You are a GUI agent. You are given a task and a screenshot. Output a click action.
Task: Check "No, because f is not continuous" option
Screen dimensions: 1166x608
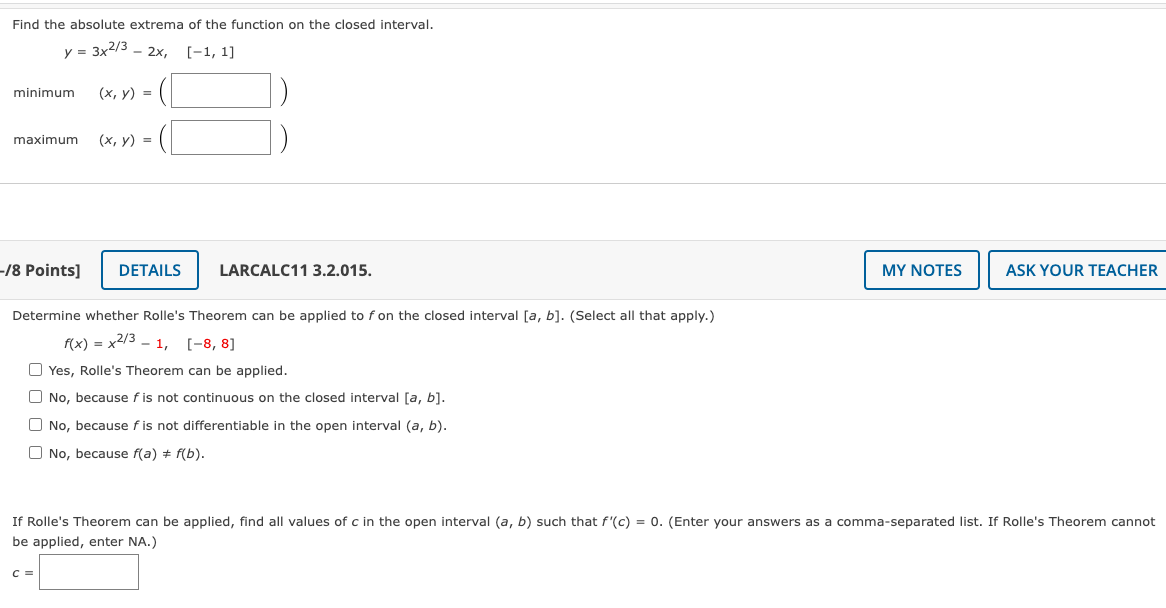click(35, 396)
